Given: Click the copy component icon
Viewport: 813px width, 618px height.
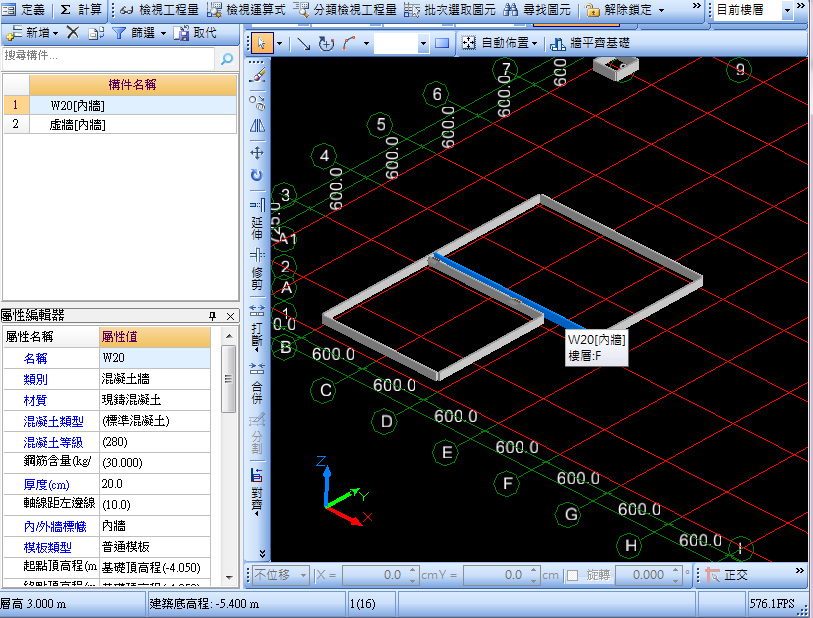Looking at the screenshot, I should pyautogui.click(x=96, y=33).
